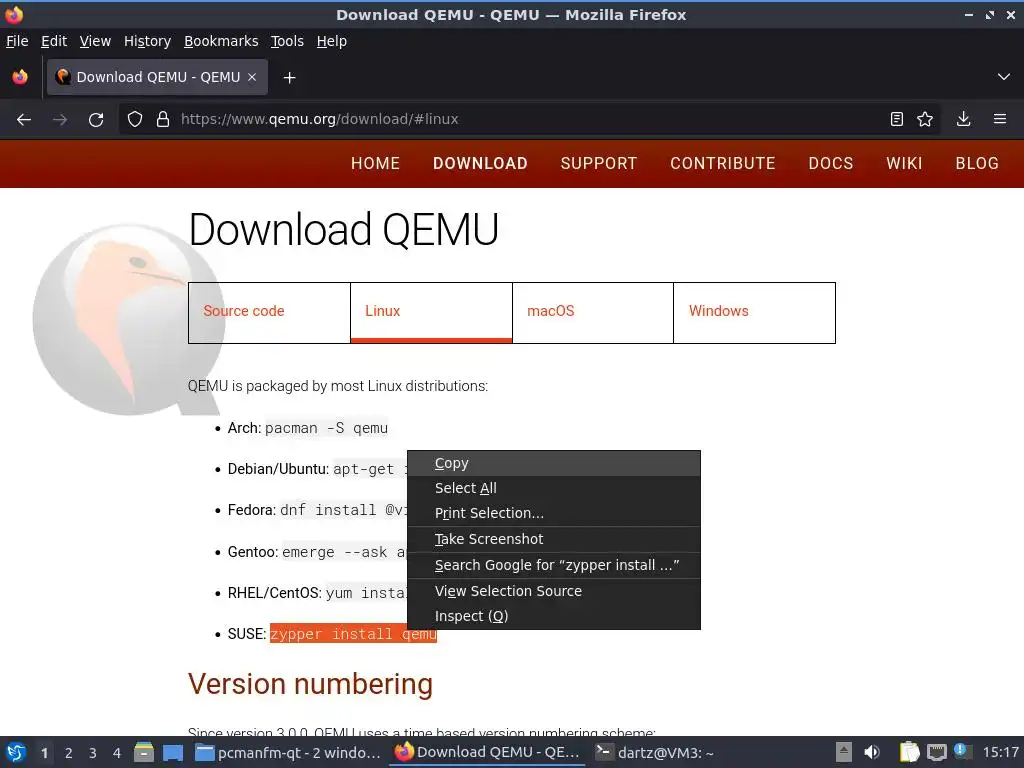The image size is (1024, 768).
Task: Switch to workspace 2
Action: click(69, 753)
